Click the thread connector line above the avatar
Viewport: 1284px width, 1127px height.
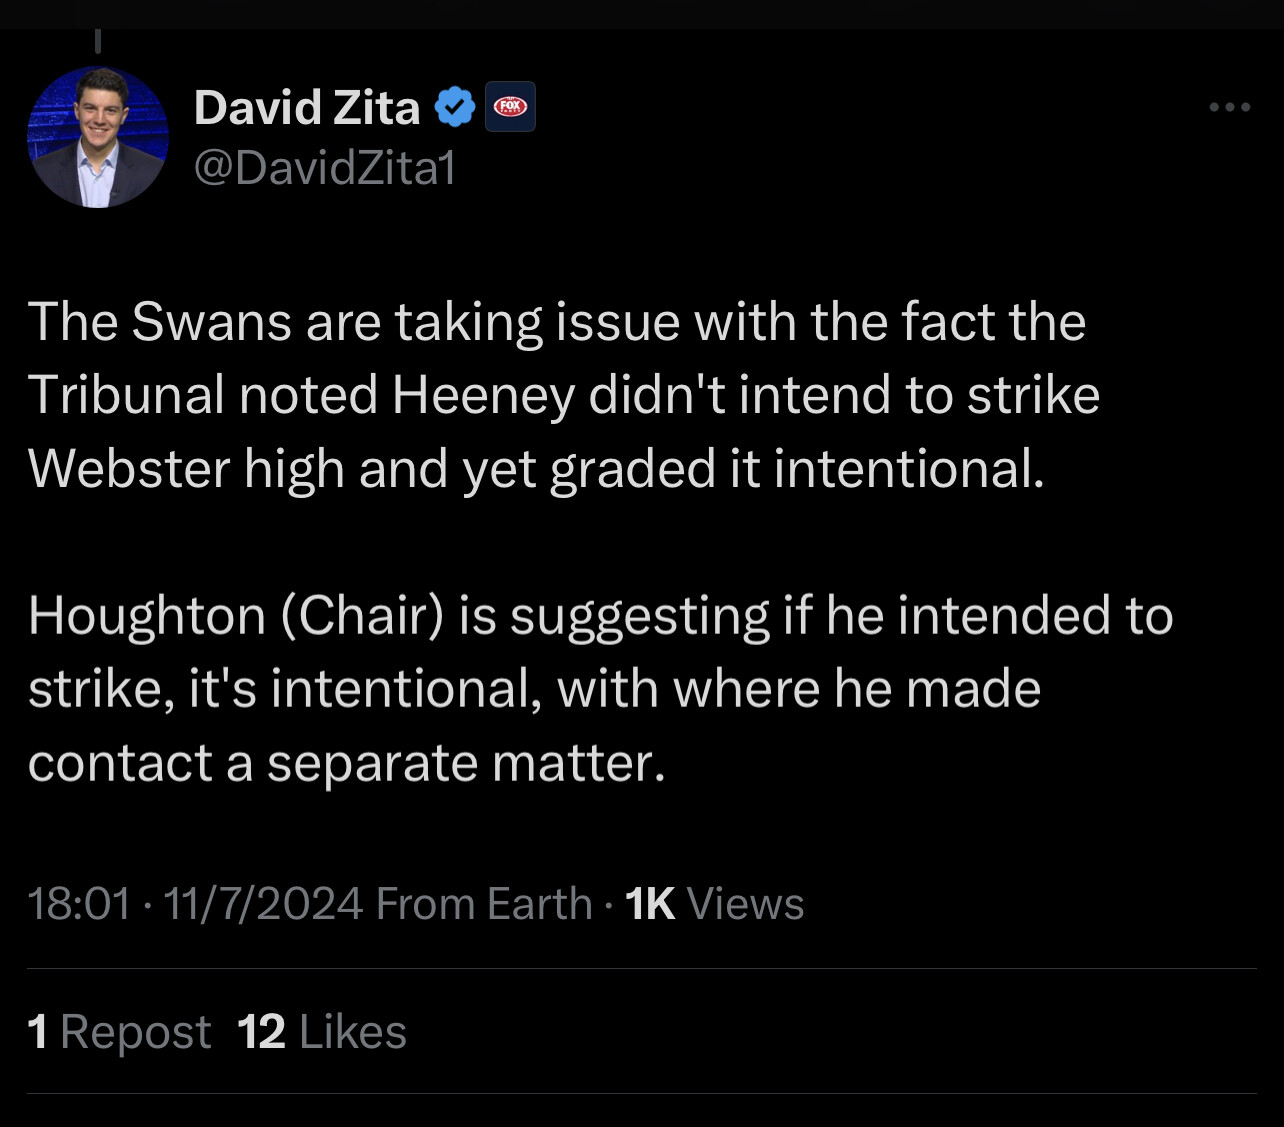tap(98, 42)
